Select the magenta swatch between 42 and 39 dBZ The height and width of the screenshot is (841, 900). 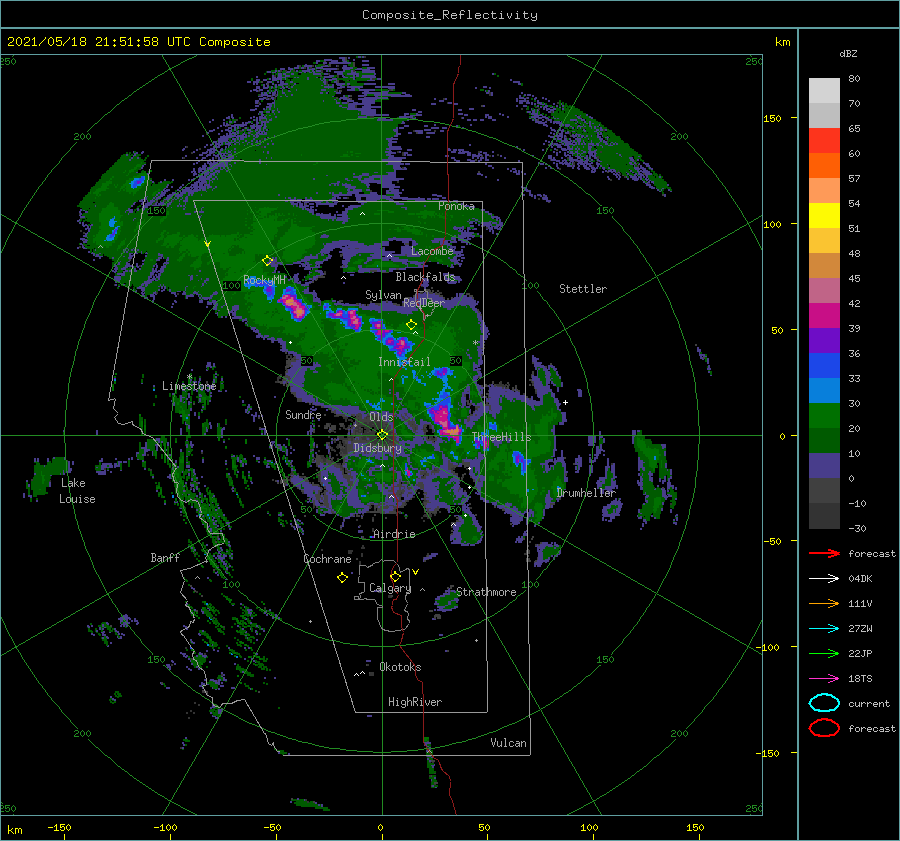(x=824, y=316)
